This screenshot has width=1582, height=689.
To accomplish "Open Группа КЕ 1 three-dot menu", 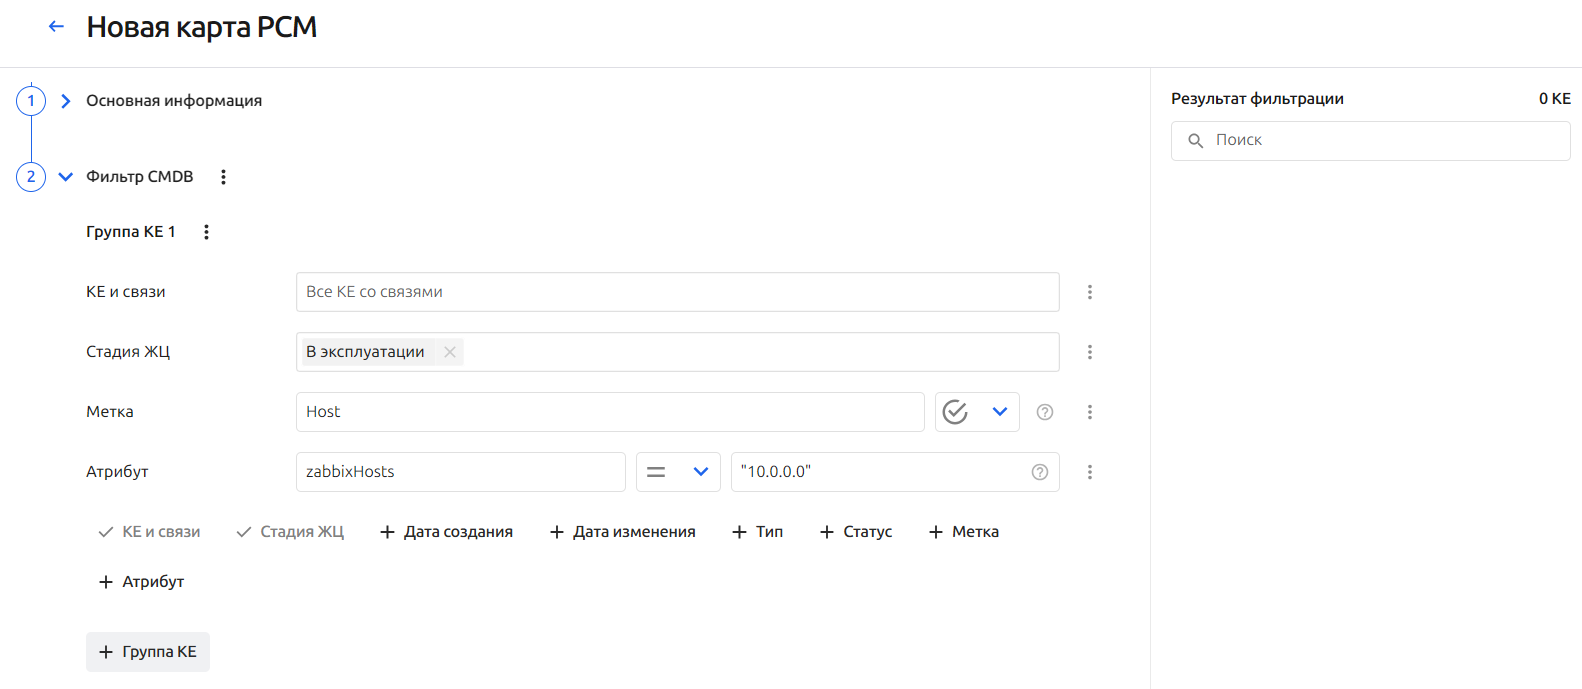I will [206, 232].
